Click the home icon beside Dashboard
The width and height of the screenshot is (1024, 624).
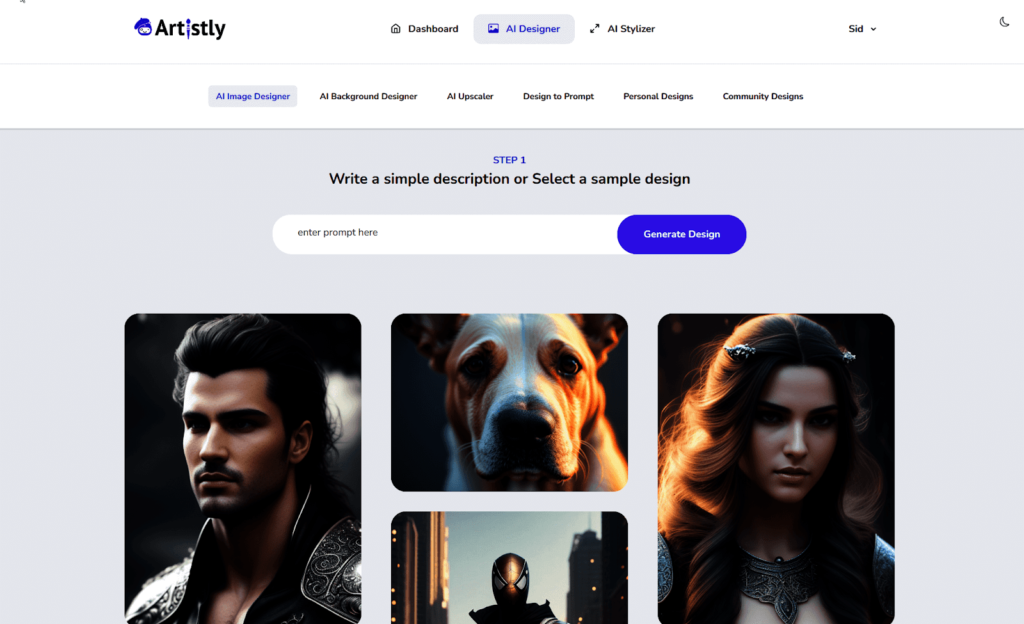coord(395,29)
